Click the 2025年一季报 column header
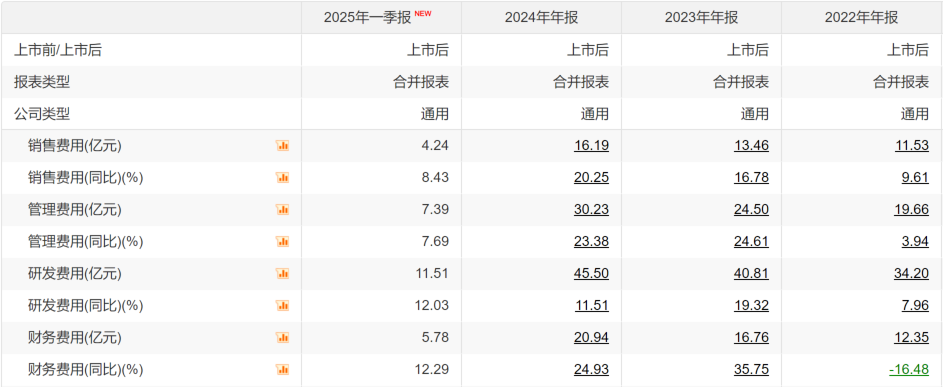The width and height of the screenshot is (943, 387). tap(367, 17)
